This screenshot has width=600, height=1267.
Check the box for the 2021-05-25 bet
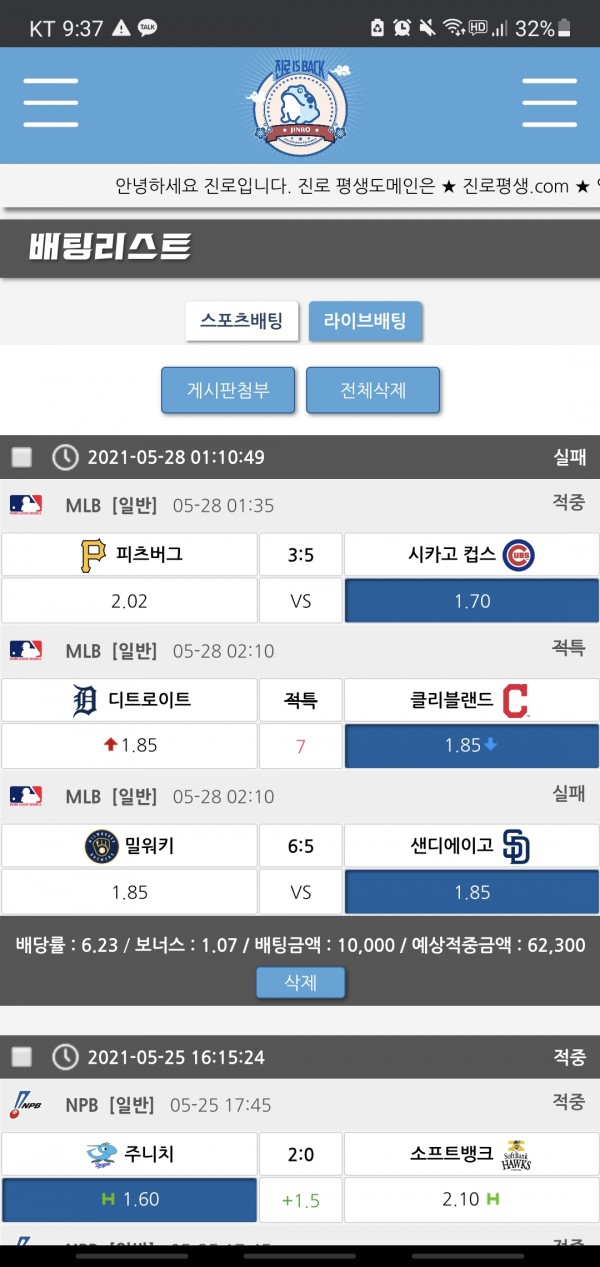tap(22, 1057)
